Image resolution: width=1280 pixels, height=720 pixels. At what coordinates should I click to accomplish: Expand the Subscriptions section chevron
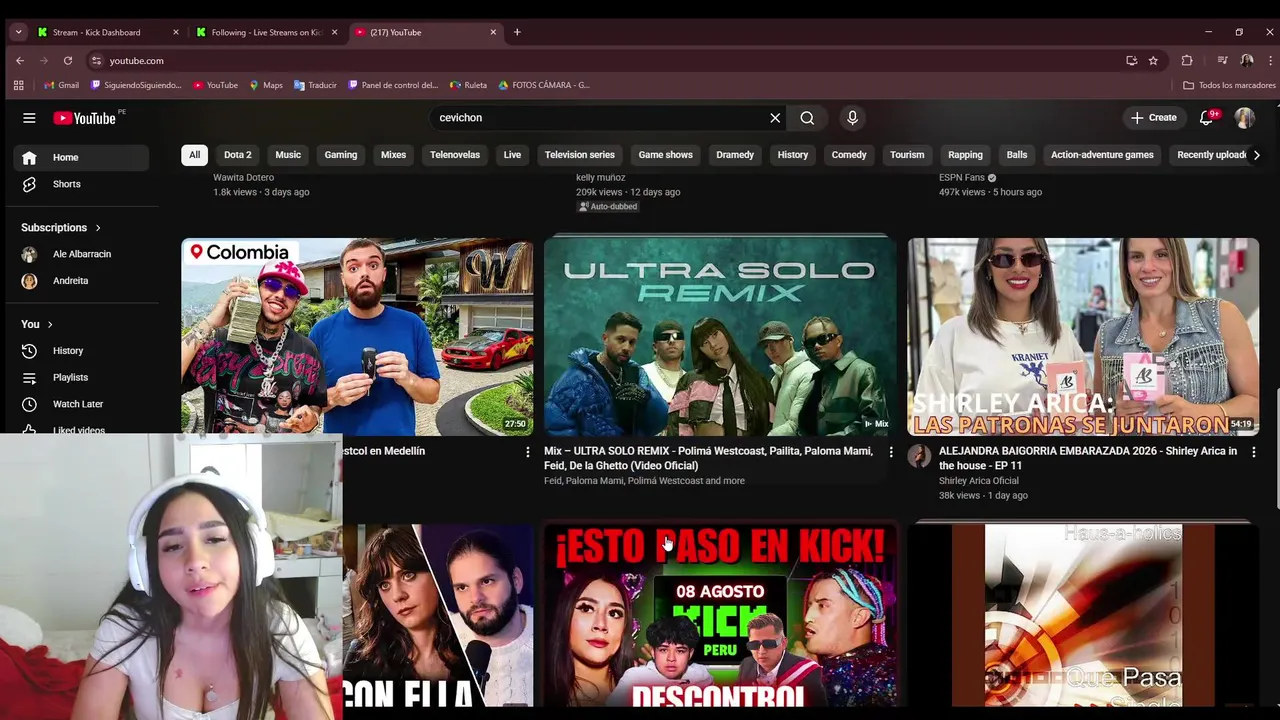pyautogui.click(x=97, y=228)
